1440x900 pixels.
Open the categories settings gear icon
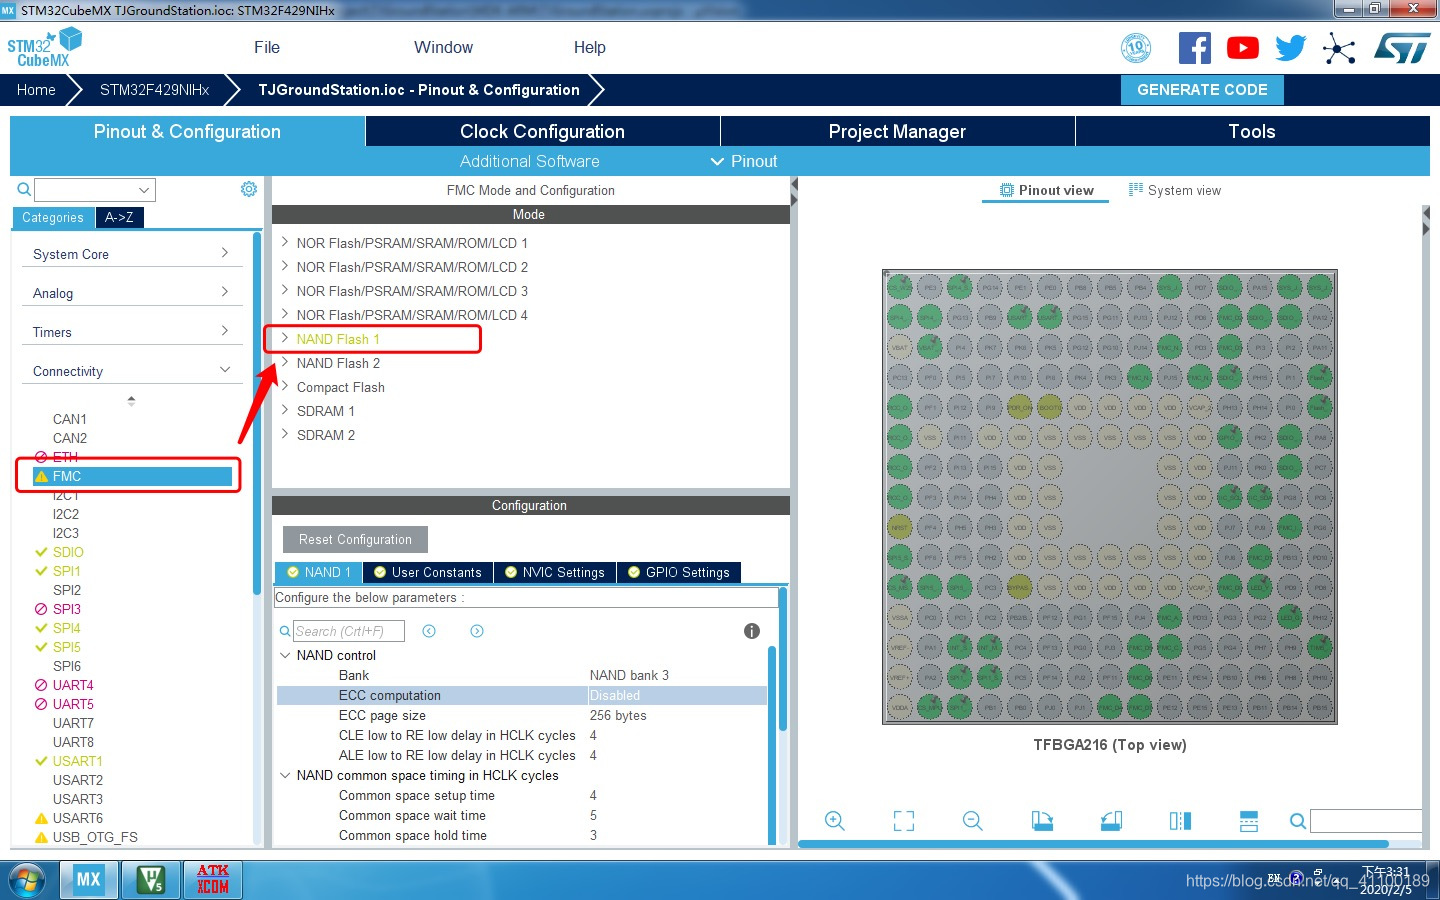point(249,189)
